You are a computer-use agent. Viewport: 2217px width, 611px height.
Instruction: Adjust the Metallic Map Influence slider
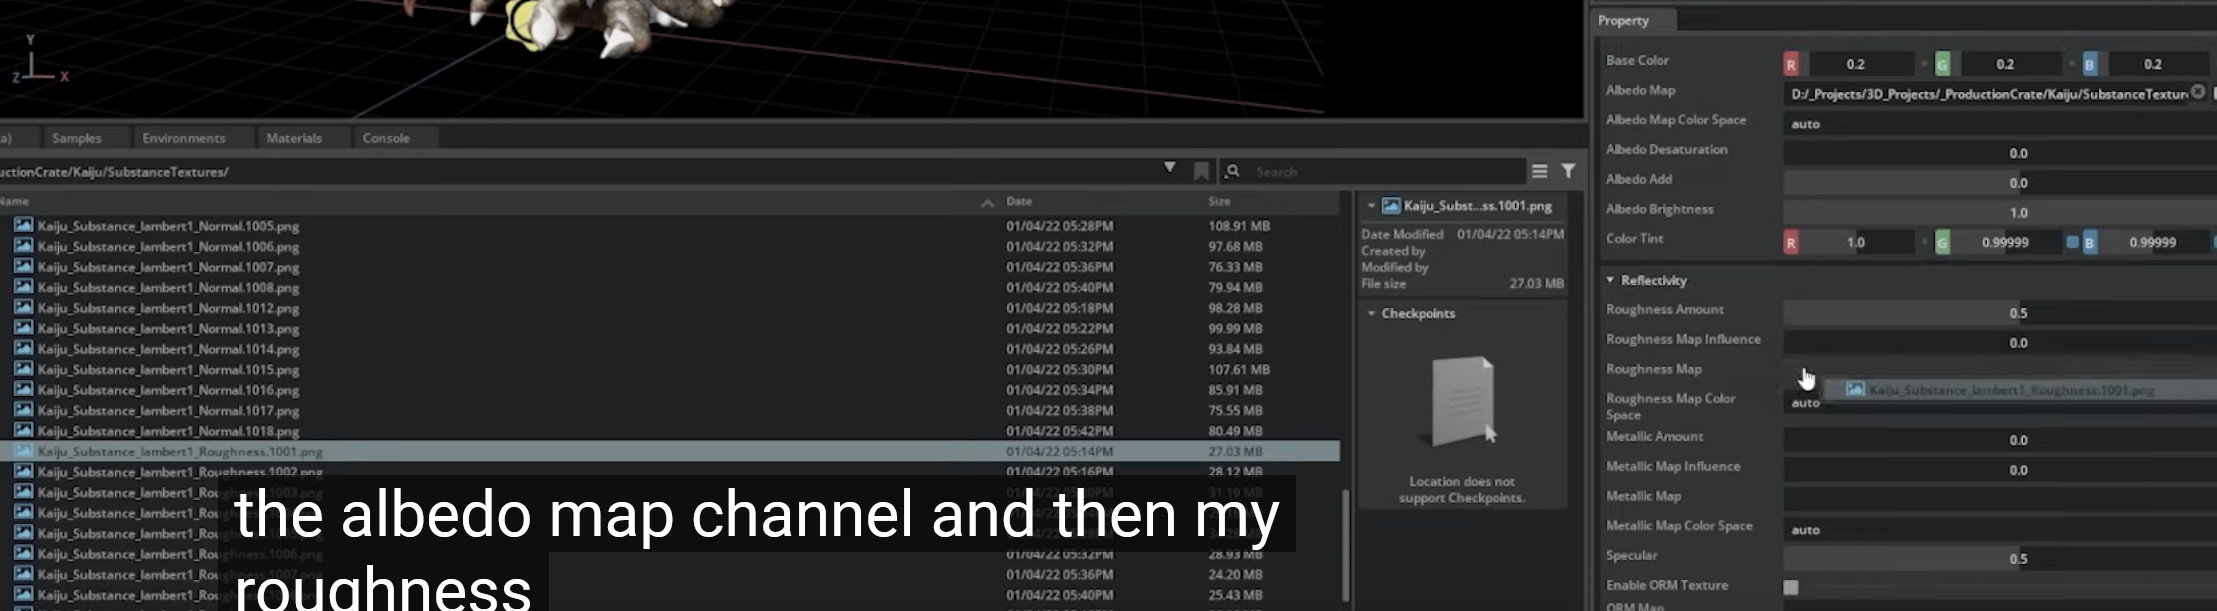(2000, 470)
